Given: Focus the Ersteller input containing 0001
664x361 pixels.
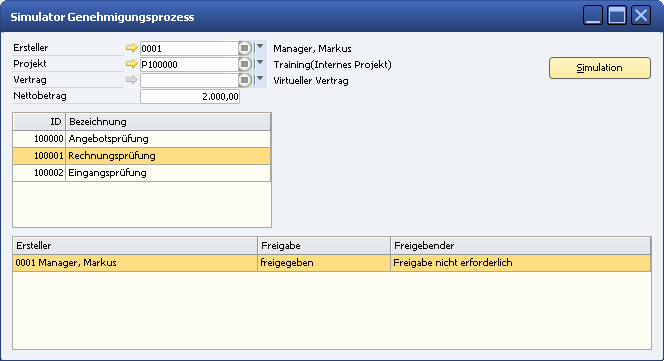Looking at the screenshot, I should 189,48.
